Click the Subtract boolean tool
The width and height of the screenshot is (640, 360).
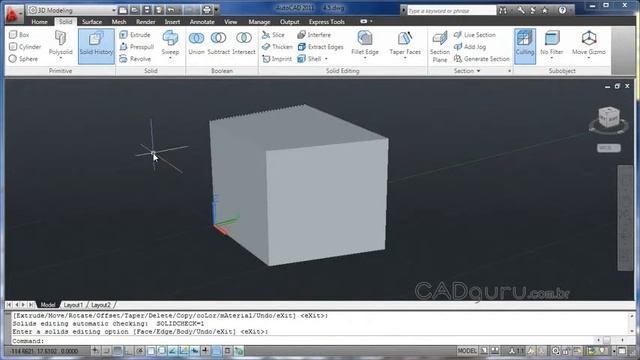tap(218, 43)
